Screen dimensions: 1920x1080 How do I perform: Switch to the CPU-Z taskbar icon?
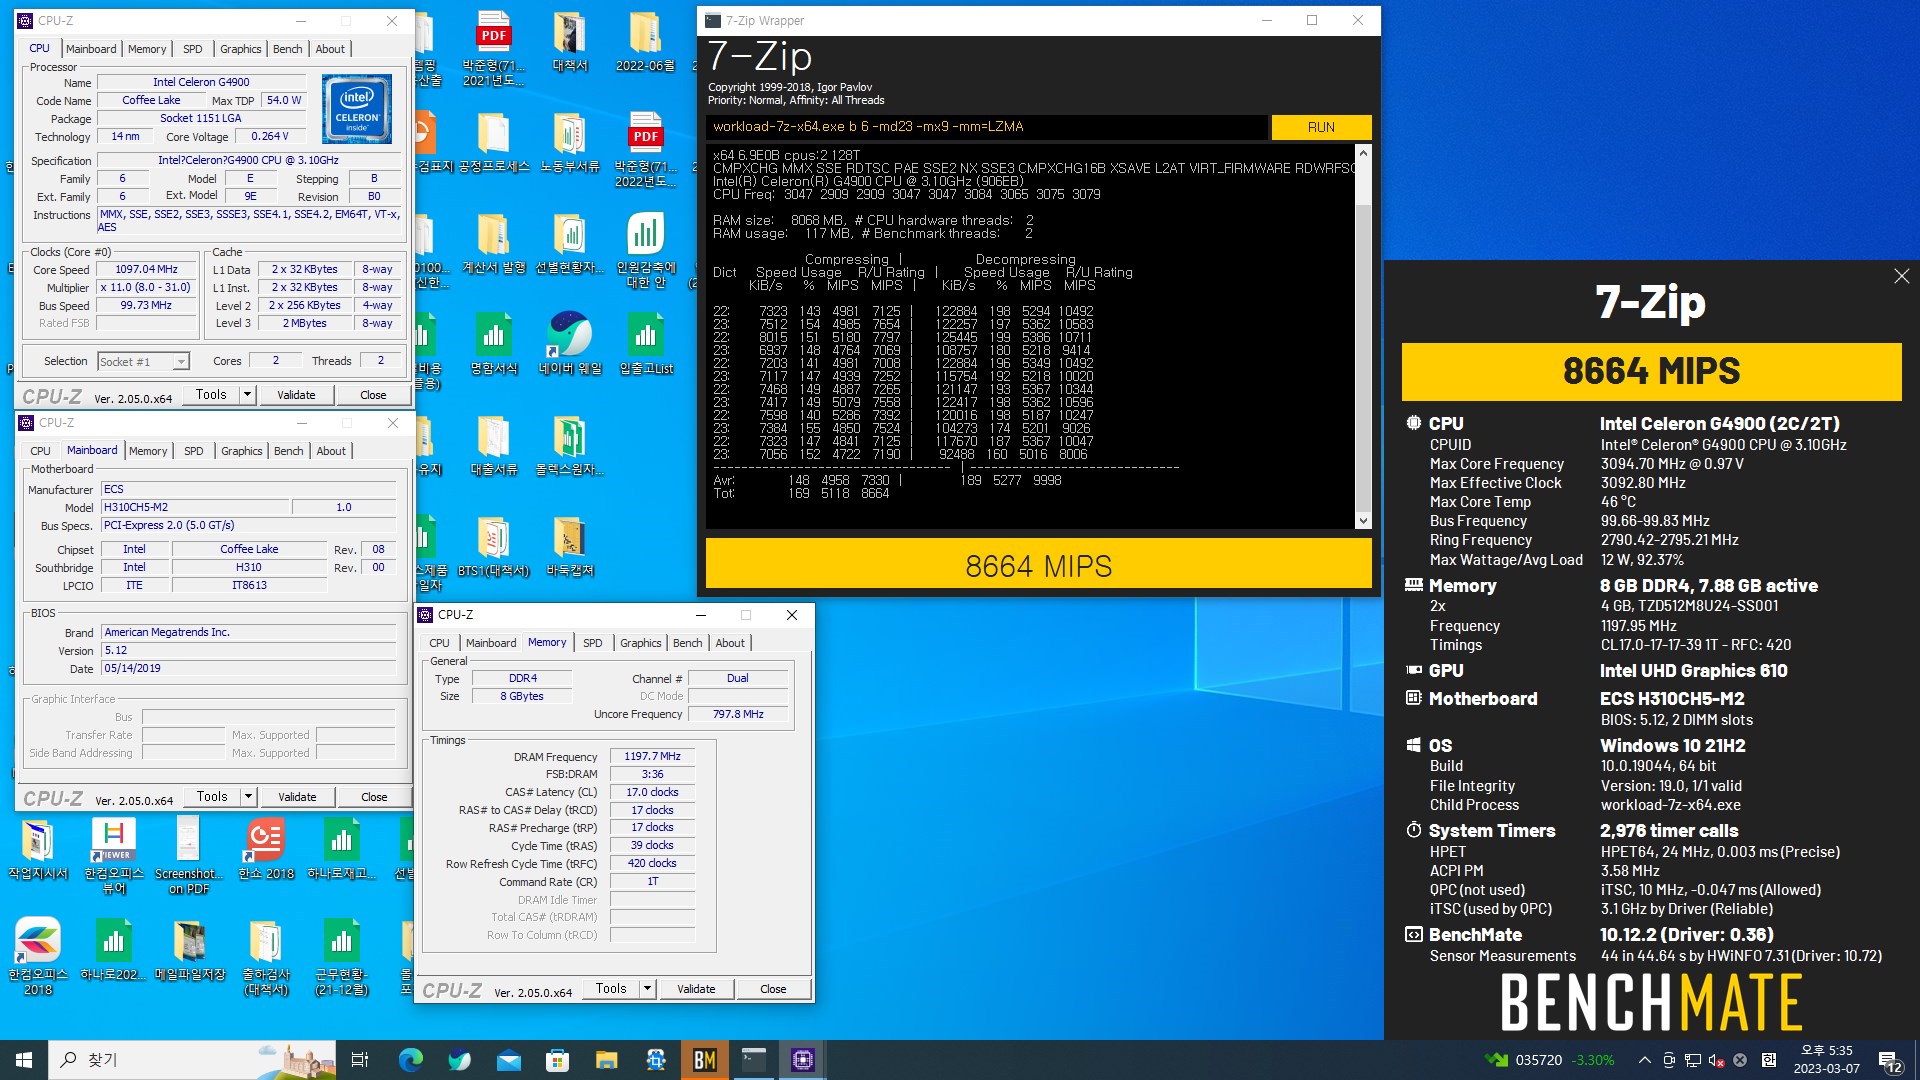coord(802,1060)
